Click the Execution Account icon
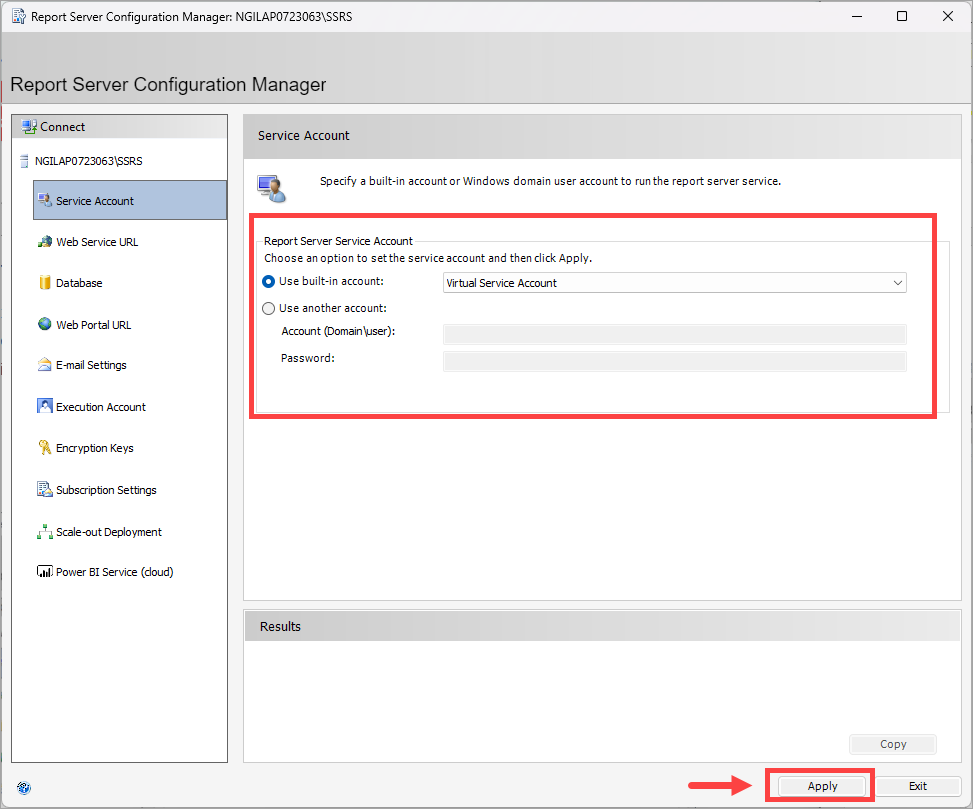Viewport: 973px width, 809px height. 45,406
